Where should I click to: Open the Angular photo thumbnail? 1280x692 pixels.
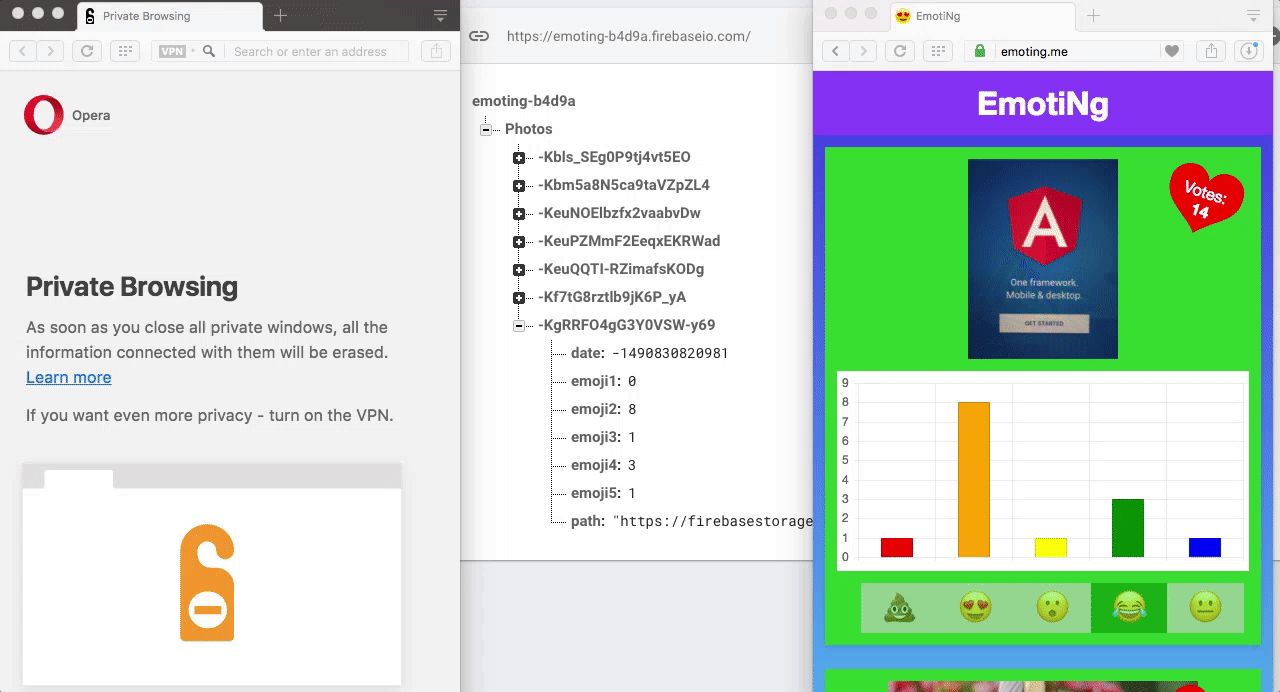pyautogui.click(x=1043, y=259)
